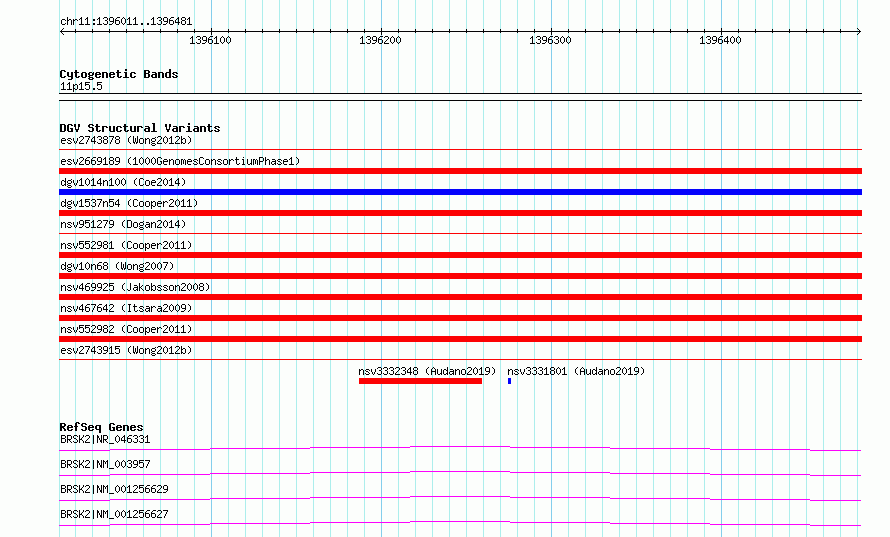This screenshot has width=890, height=537.
Task: Click the right arrowhead of the ruler
Action: click(859, 32)
